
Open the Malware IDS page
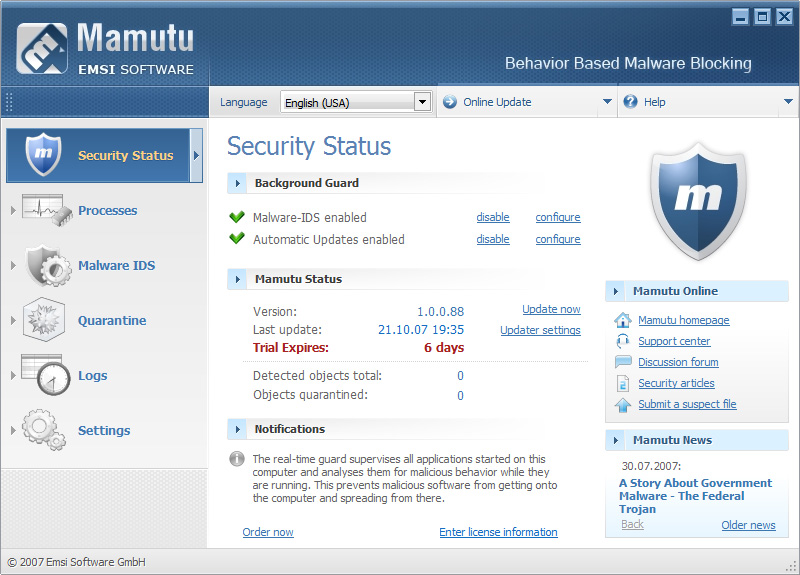coord(116,265)
